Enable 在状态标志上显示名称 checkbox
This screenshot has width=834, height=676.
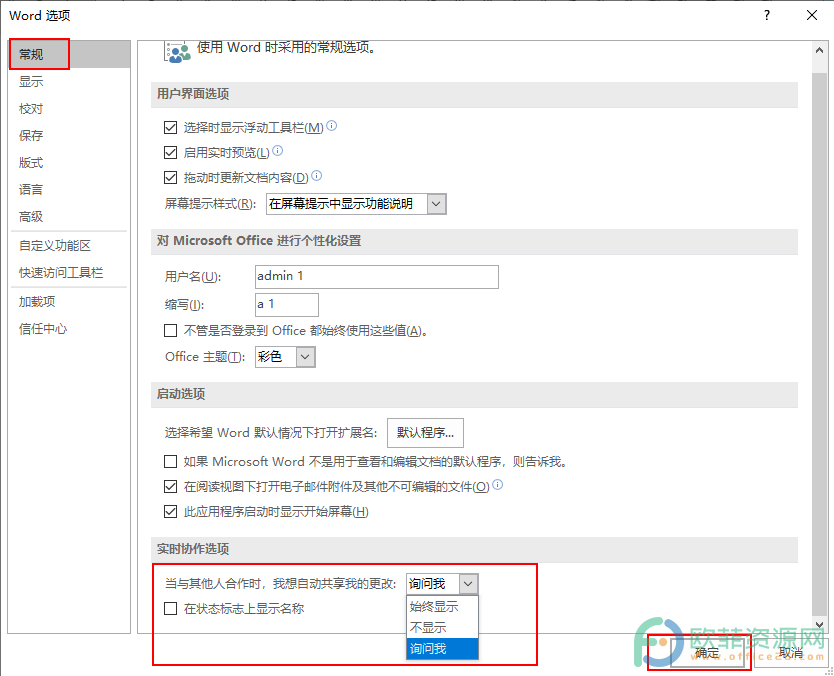click(170, 608)
